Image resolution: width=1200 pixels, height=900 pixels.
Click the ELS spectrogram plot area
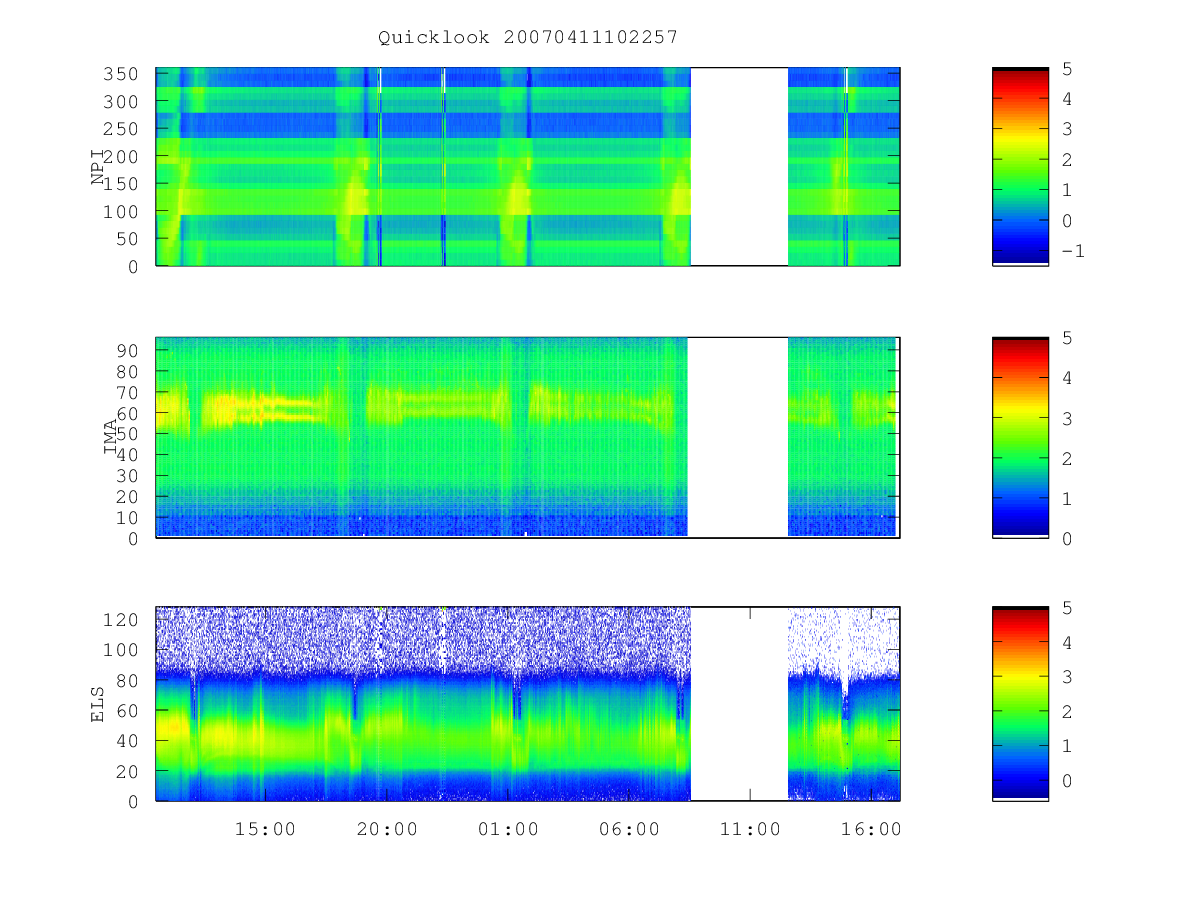527,703
